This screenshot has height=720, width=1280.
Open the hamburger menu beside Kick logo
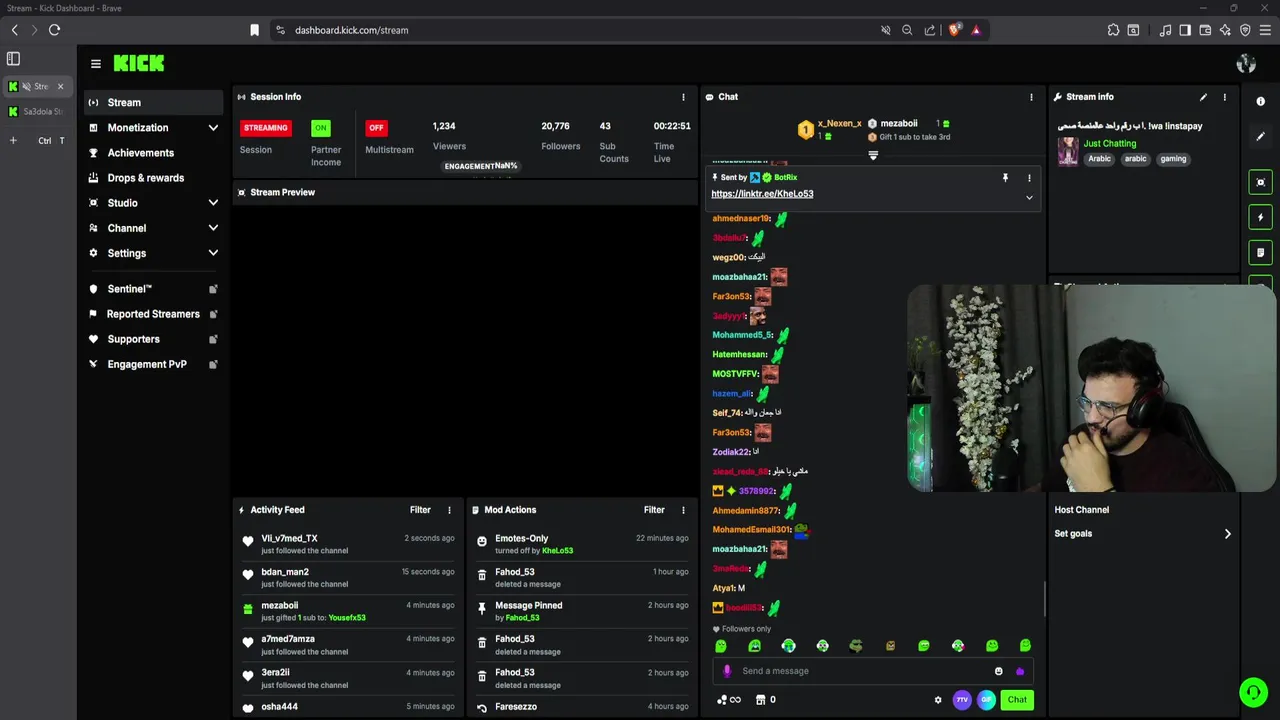click(96, 63)
